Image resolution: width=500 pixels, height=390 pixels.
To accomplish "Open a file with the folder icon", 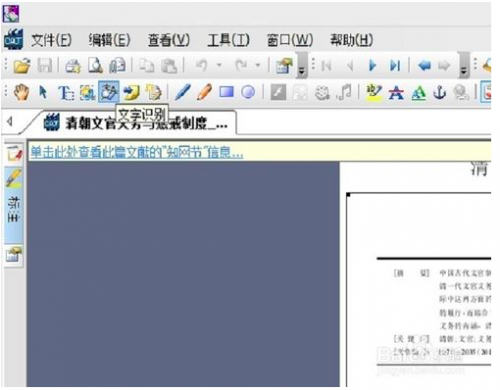I will [x=22, y=65].
